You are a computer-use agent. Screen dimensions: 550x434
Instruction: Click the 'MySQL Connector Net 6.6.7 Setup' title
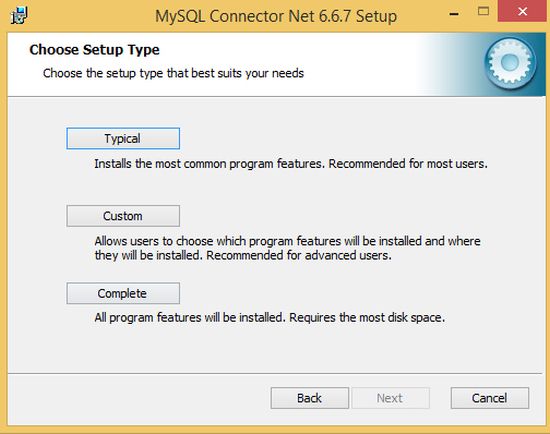pyautogui.click(x=276, y=16)
